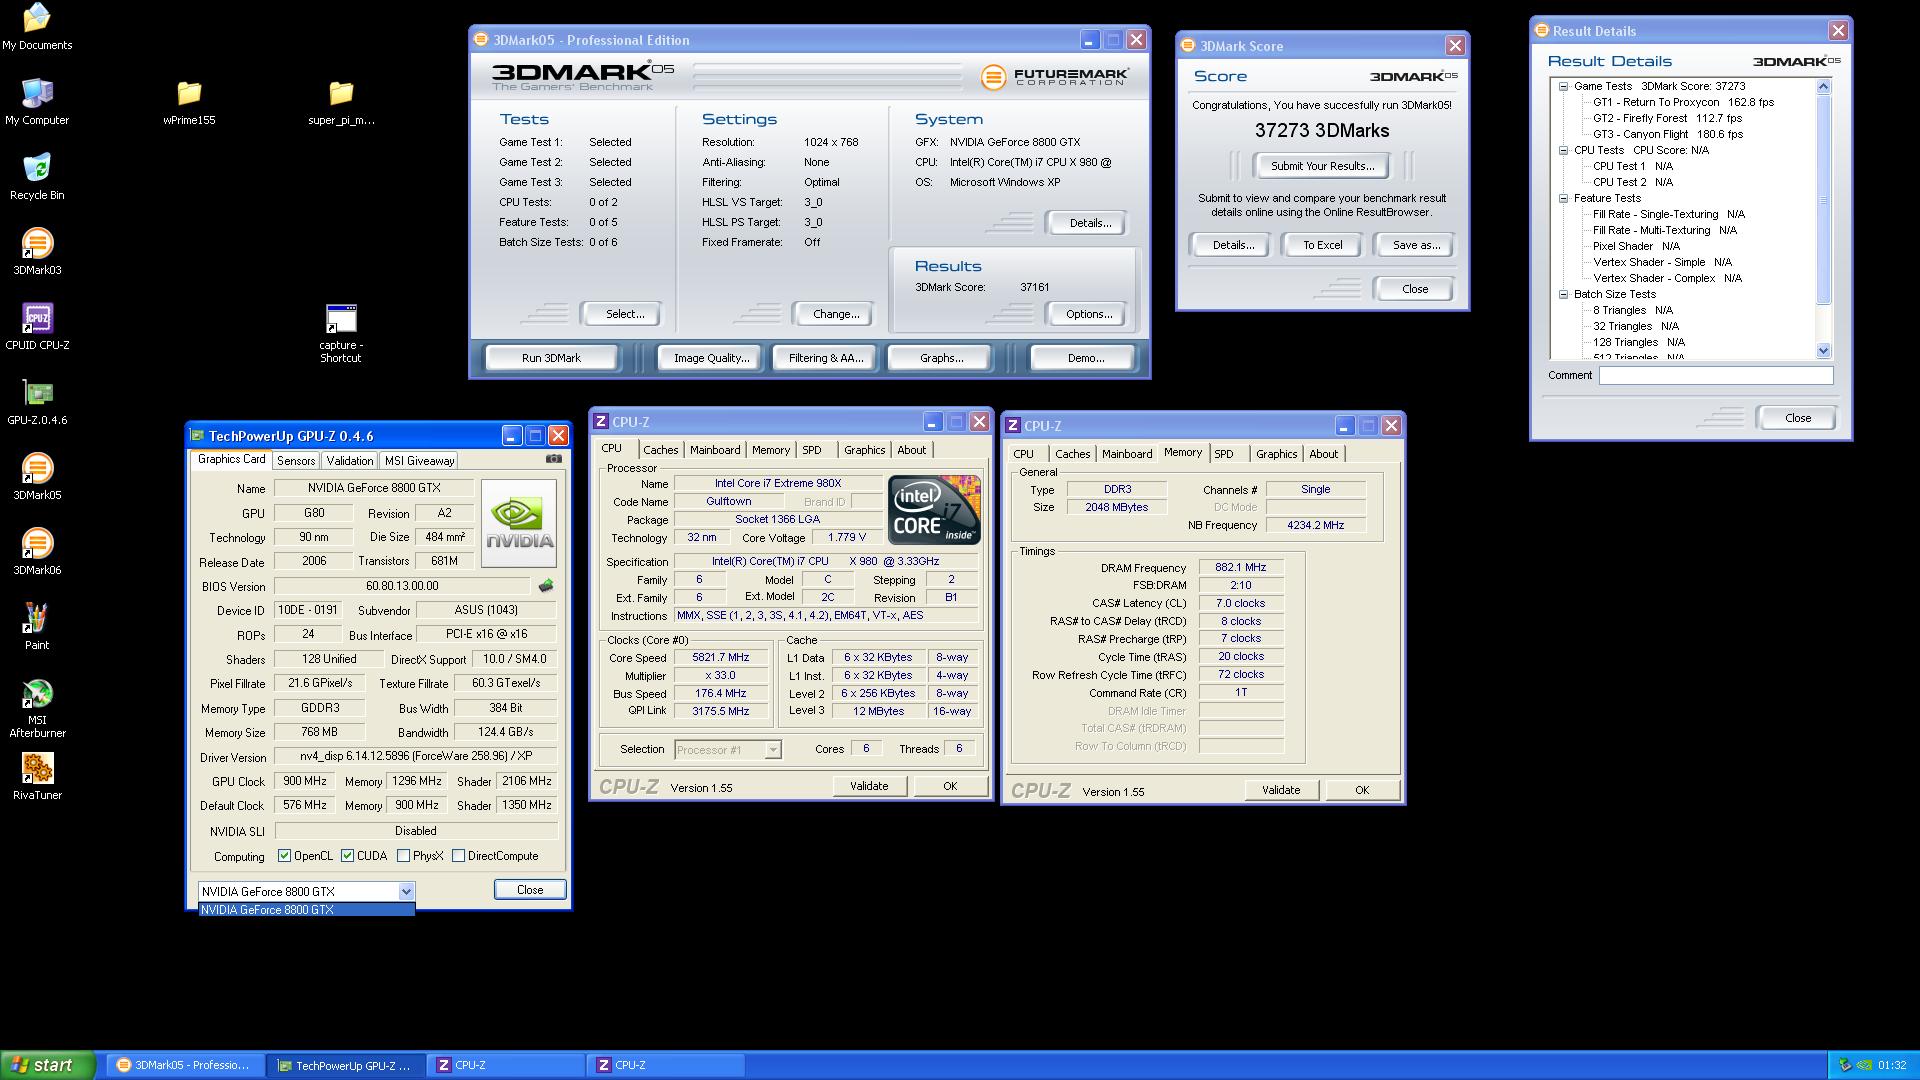The height and width of the screenshot is (1080, 1920).
Task: Enable the PhysX checkbox
Action: point(403,856)
